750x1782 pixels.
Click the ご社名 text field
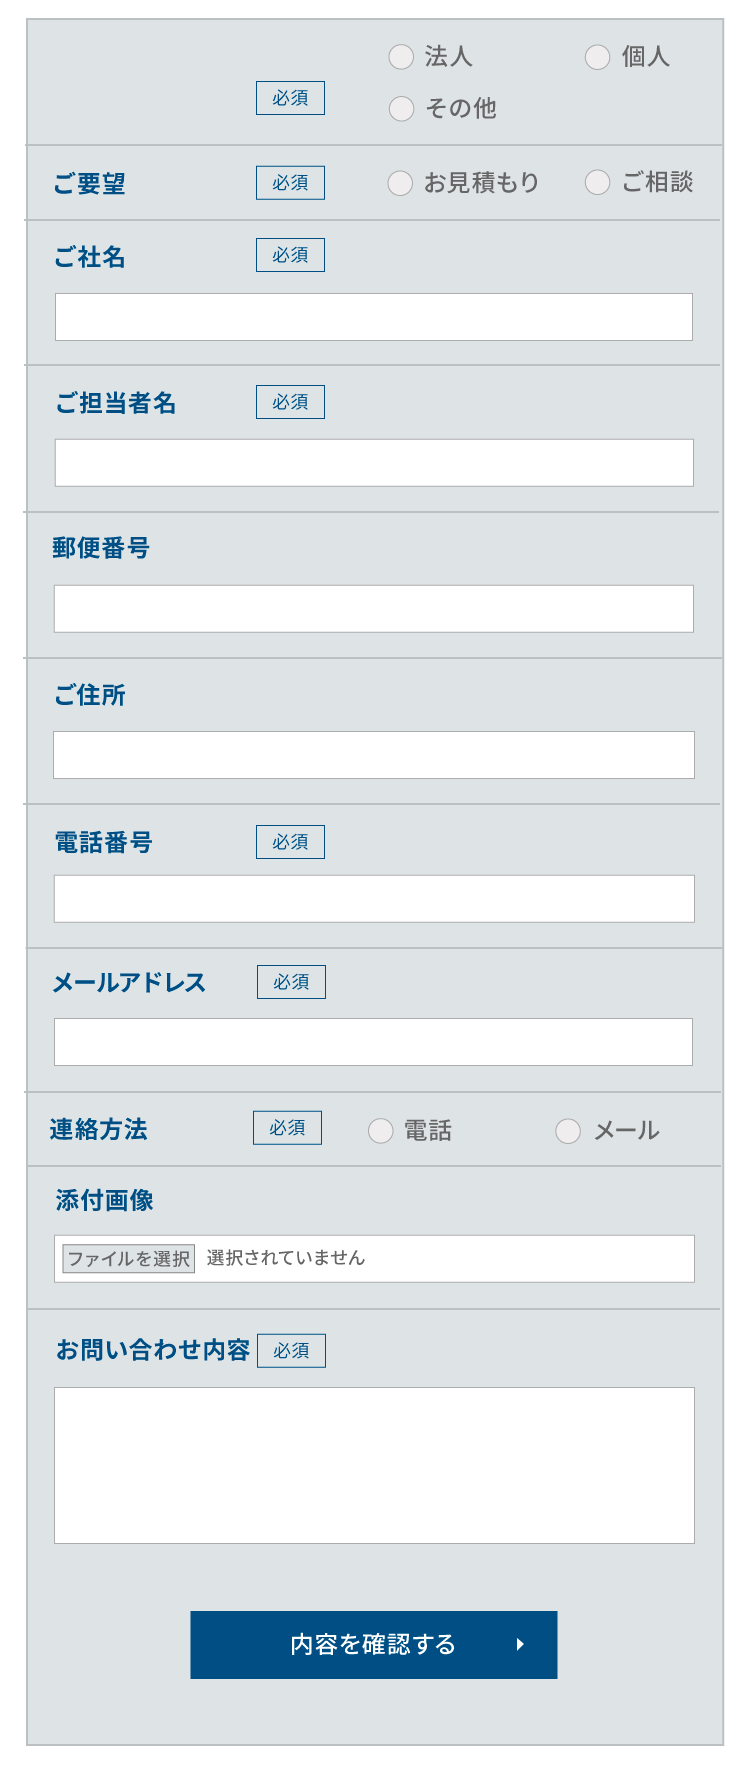373,317
